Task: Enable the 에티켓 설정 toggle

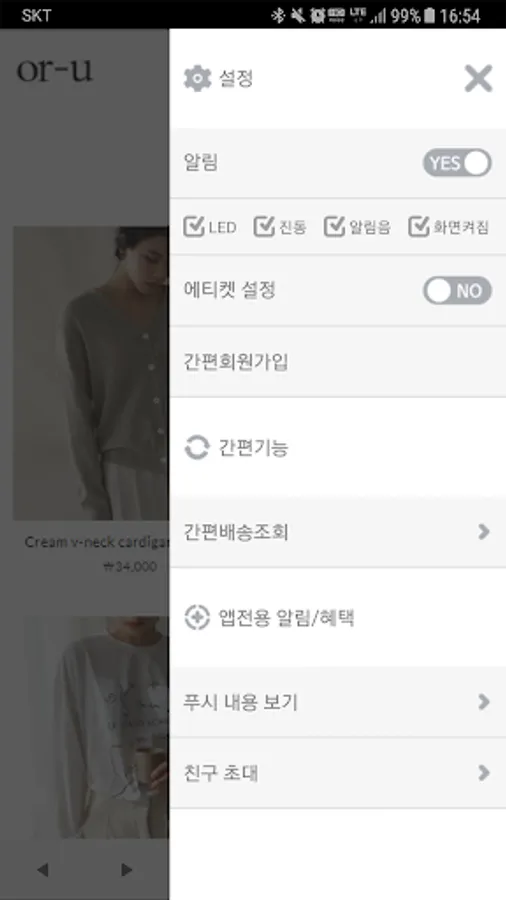Action: [x=457, y=290]
